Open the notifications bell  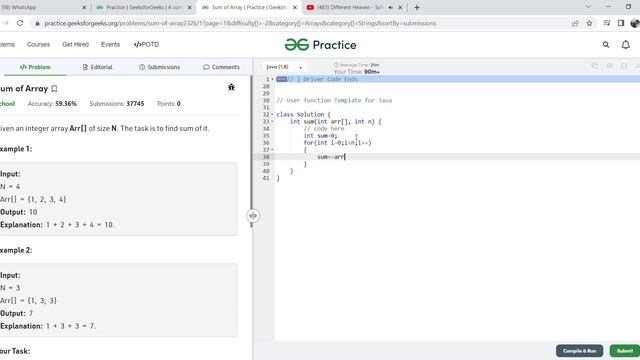tap(625, 44)
